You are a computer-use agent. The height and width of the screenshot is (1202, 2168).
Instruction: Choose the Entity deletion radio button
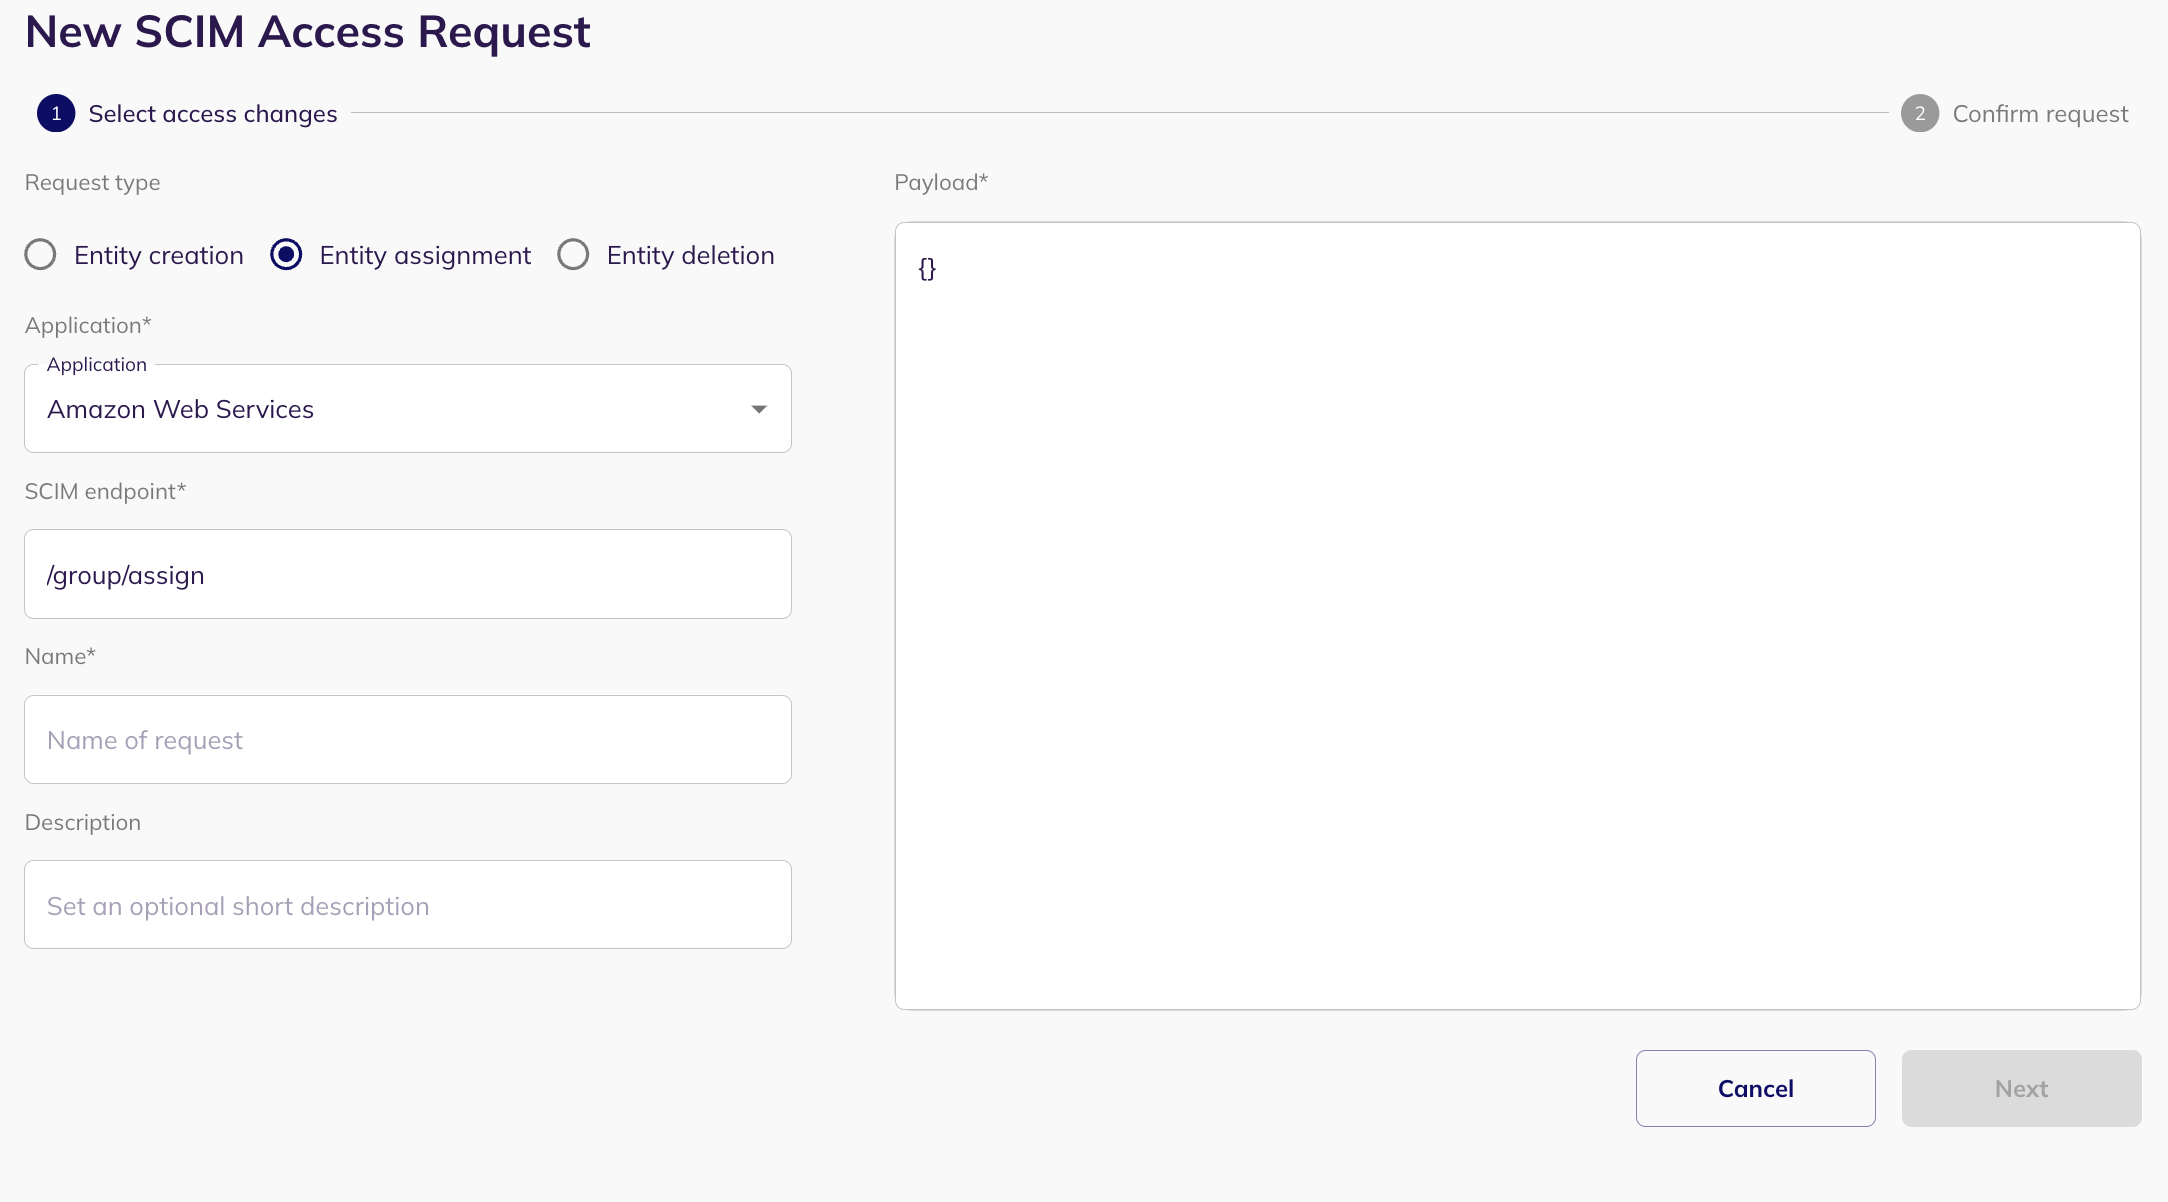(573, 255)
